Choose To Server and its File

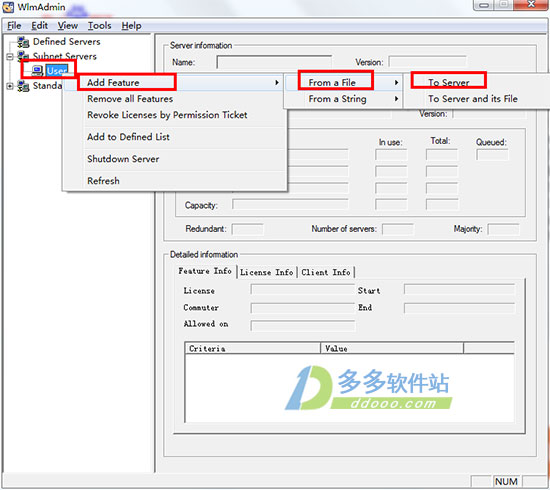pos(472,99)
